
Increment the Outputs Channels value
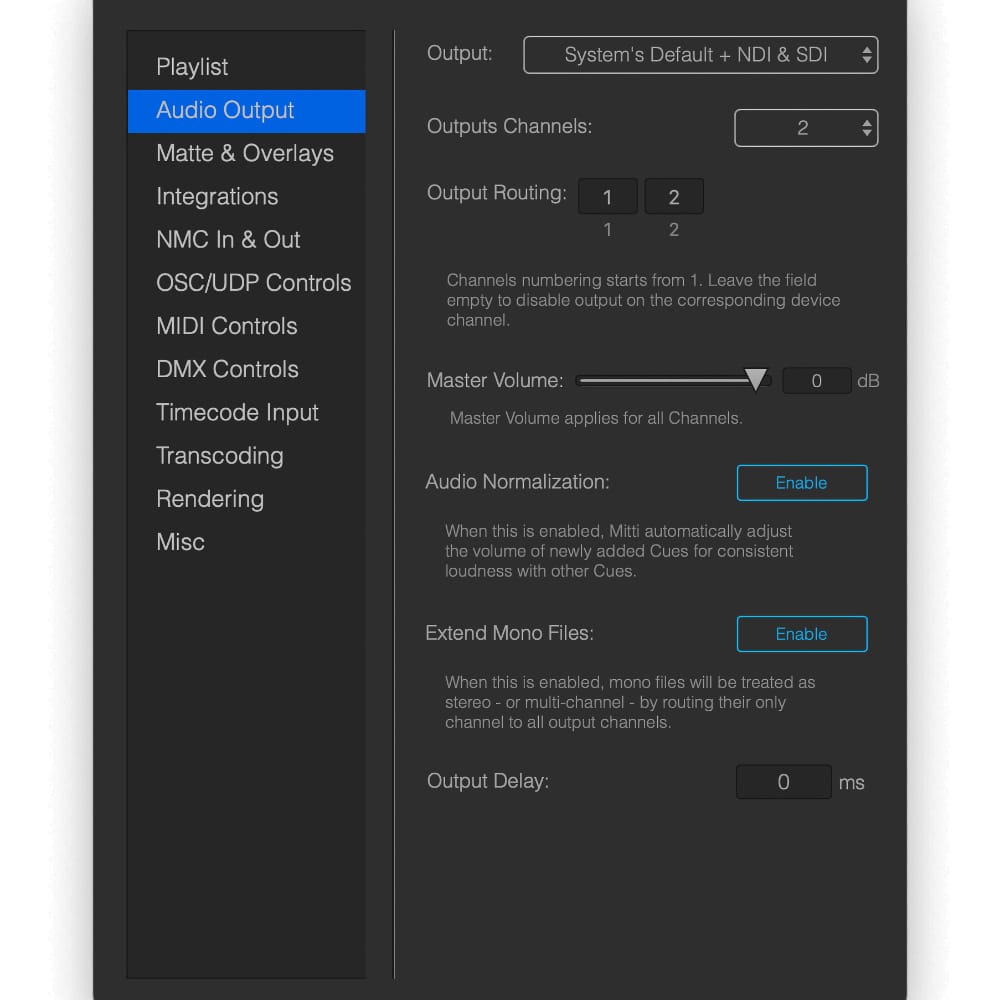866,122
